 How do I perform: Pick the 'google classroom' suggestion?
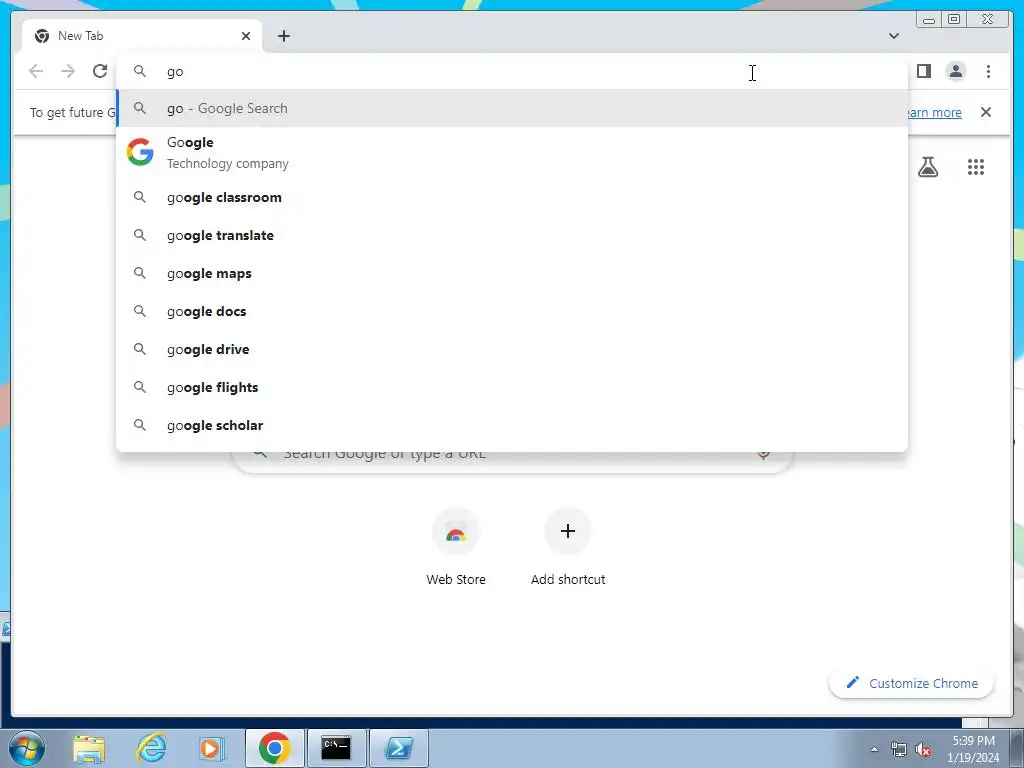click(x=512, y=197)
